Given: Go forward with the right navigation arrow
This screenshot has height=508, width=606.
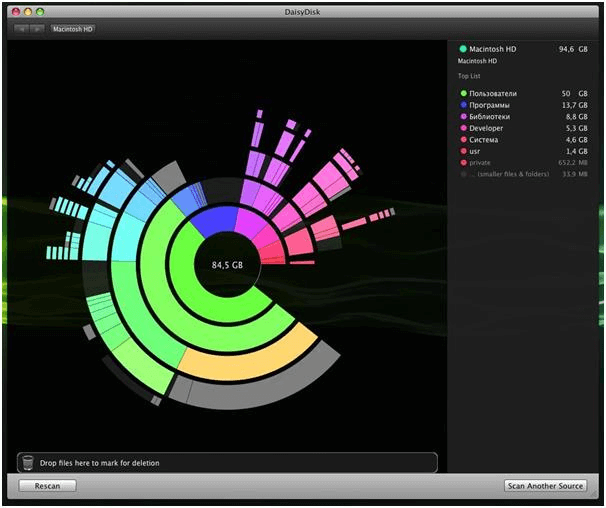Looking at the screenshot, I should tap(37, 29).
